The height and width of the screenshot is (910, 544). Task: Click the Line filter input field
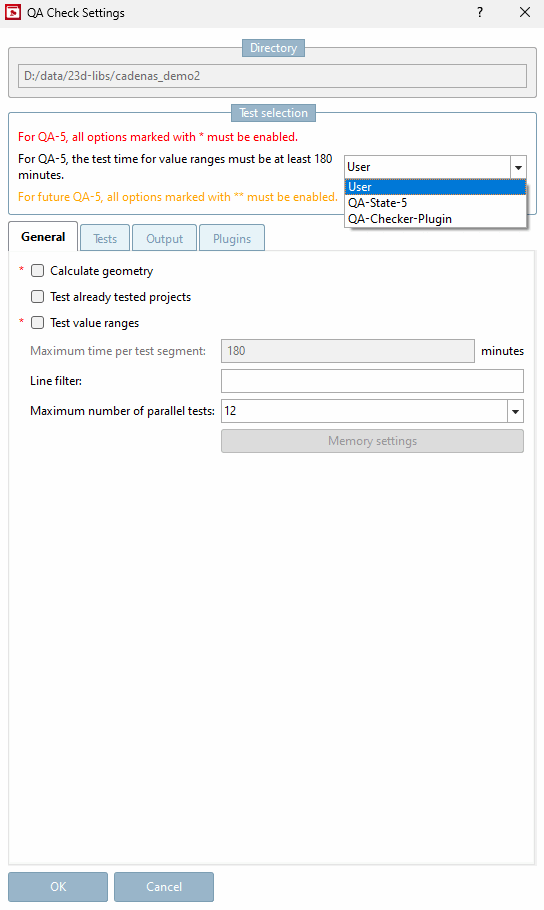tap(372, 381)
